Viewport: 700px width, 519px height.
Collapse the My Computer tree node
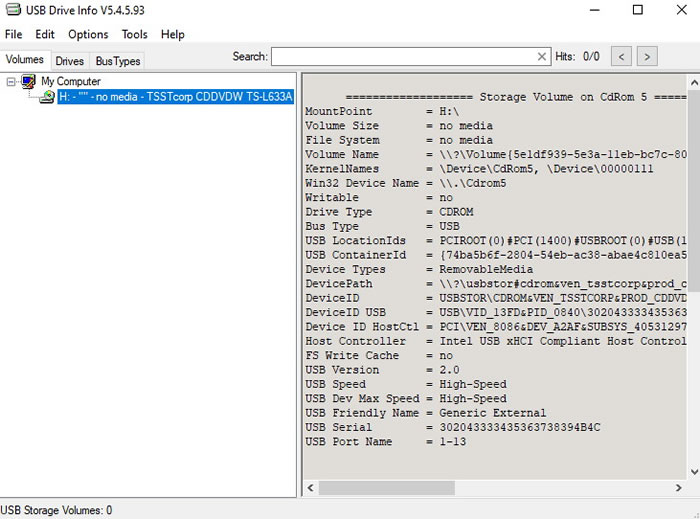[x=12, y=81]
